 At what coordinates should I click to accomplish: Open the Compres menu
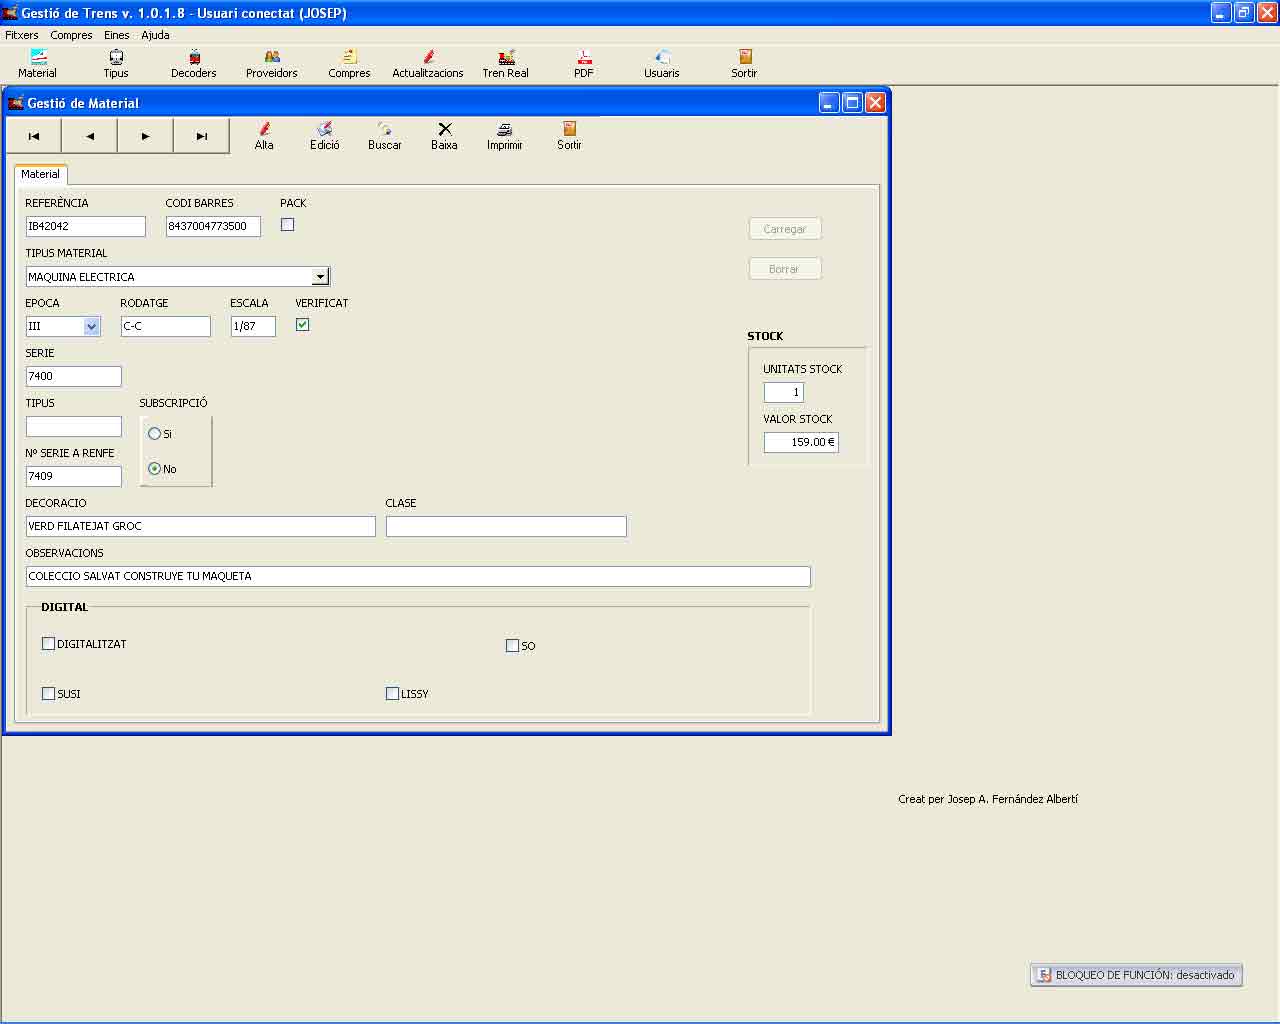71,35
